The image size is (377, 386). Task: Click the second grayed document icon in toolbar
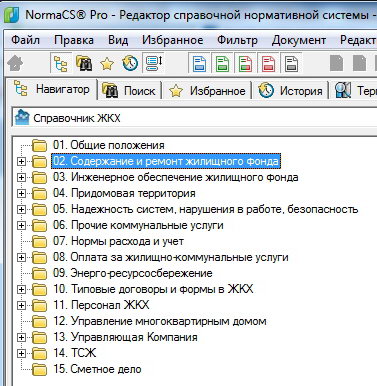(359, 63)
